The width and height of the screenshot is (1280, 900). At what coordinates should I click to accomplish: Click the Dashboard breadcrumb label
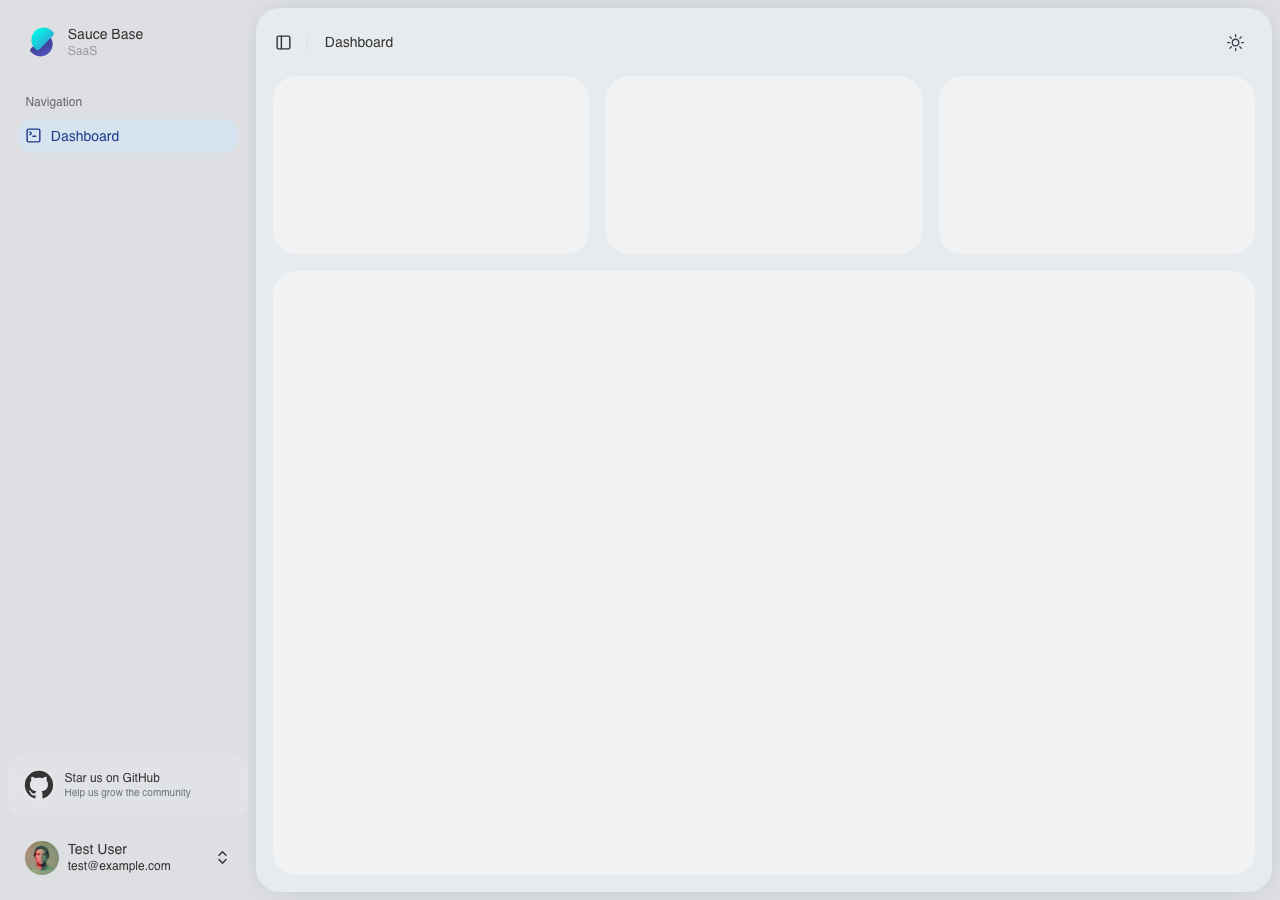(358, 42)
